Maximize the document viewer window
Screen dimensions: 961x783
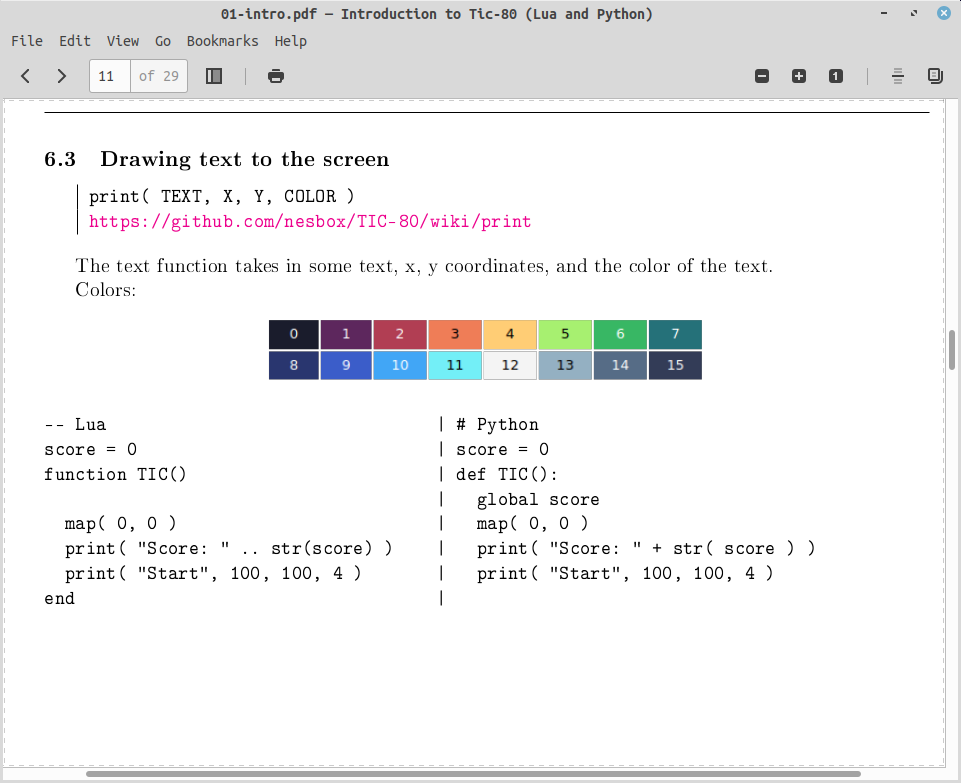click(914, 13)
